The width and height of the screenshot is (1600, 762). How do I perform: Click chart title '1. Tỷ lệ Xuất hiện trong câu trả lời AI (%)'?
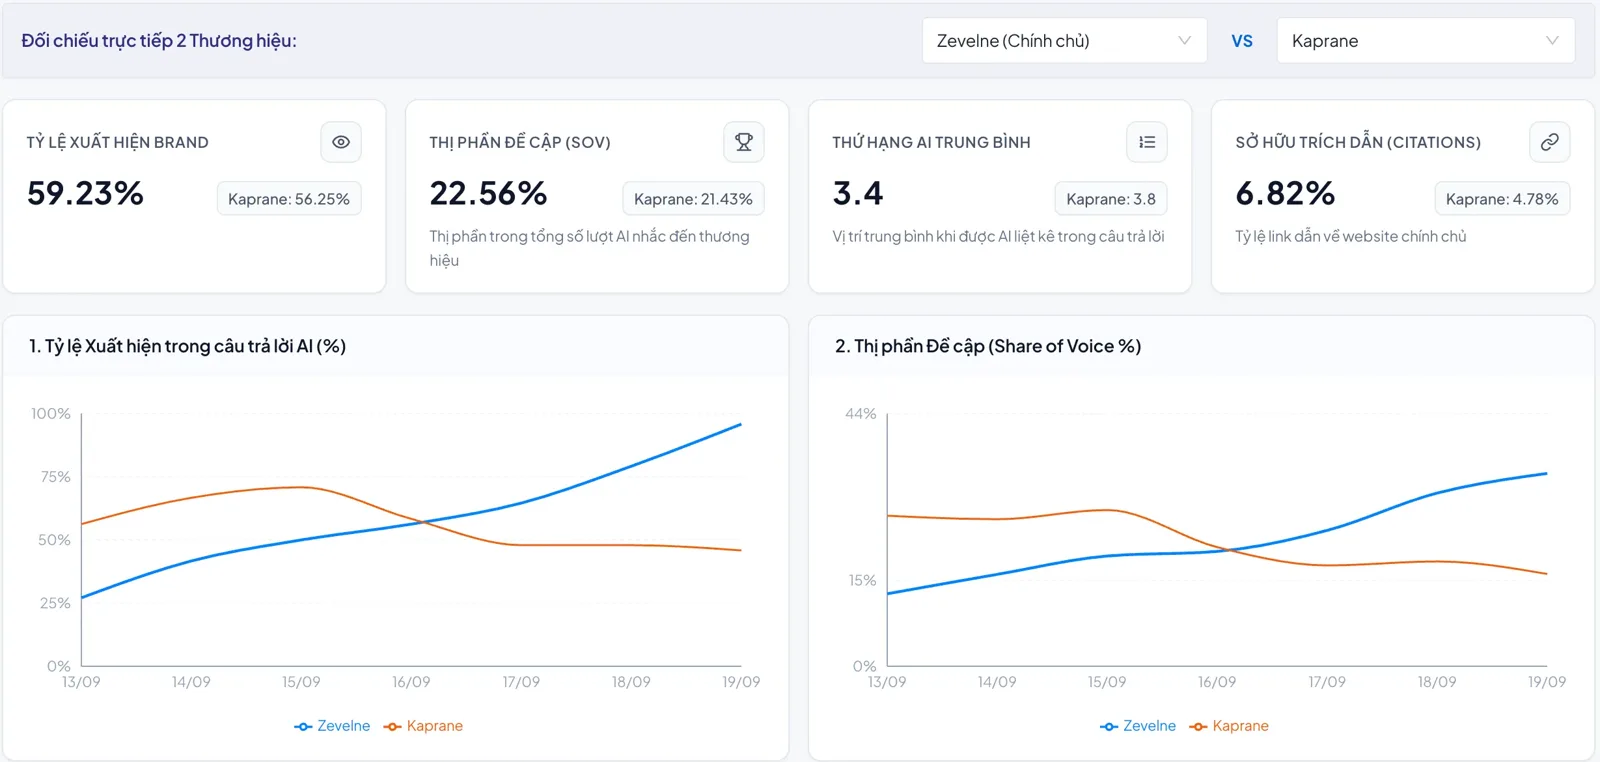(x=188, y=346)
